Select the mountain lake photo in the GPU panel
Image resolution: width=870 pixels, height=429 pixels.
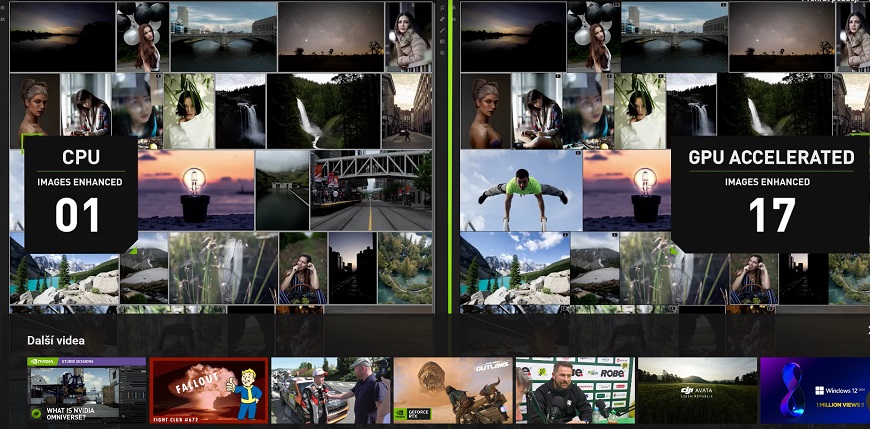coord(515,268)
